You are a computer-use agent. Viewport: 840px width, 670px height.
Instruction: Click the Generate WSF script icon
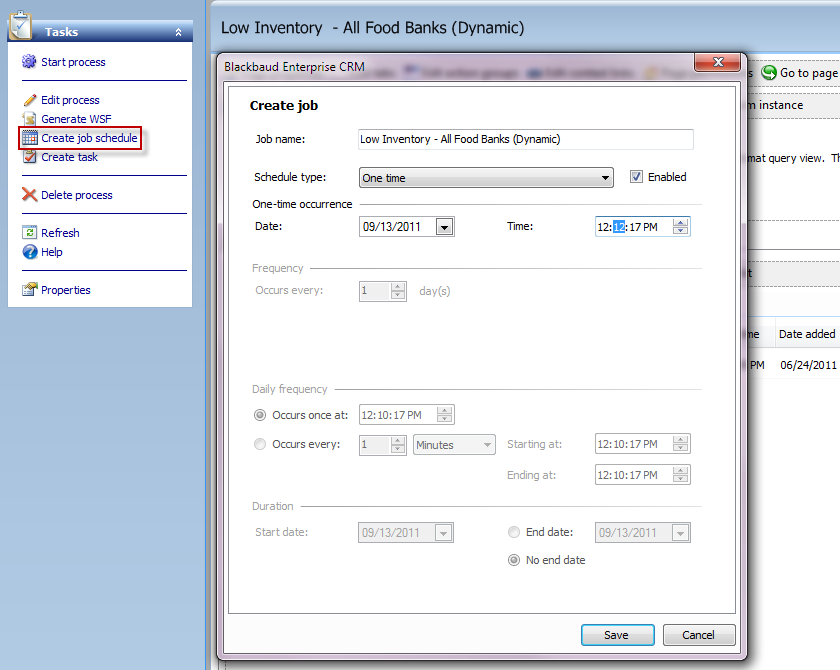point(29,119)
